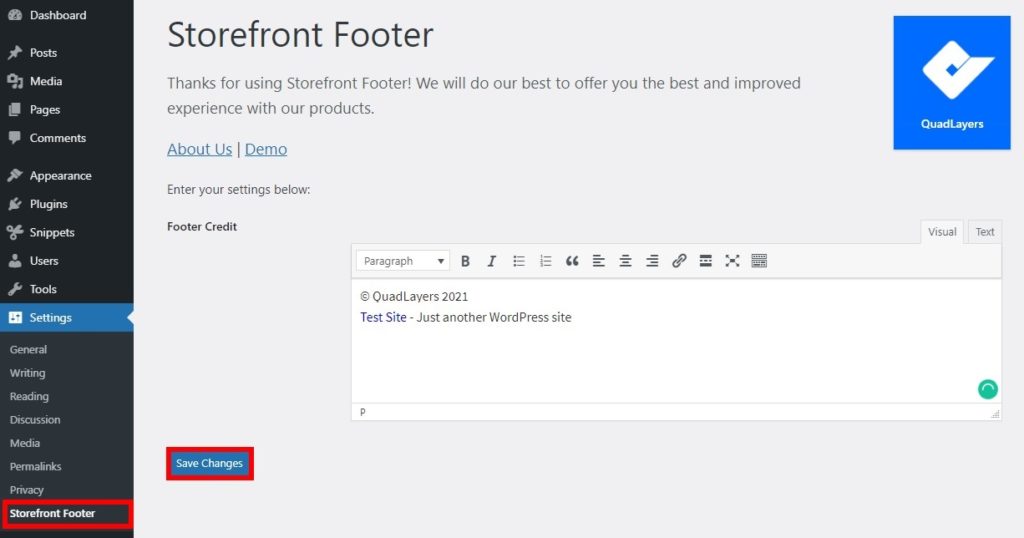Click the Comments bubble icon
This screenshot has height=538, width=1024.
pos(14,138)
